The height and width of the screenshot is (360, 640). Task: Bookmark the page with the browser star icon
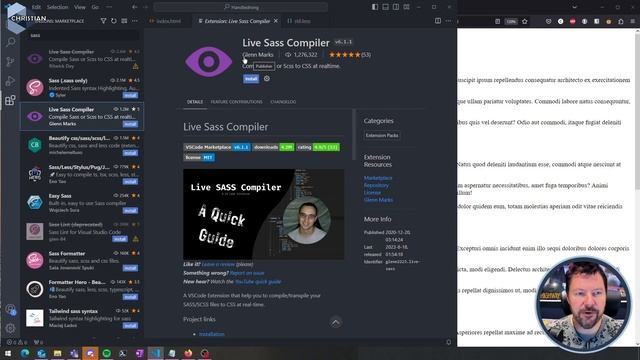525,21
